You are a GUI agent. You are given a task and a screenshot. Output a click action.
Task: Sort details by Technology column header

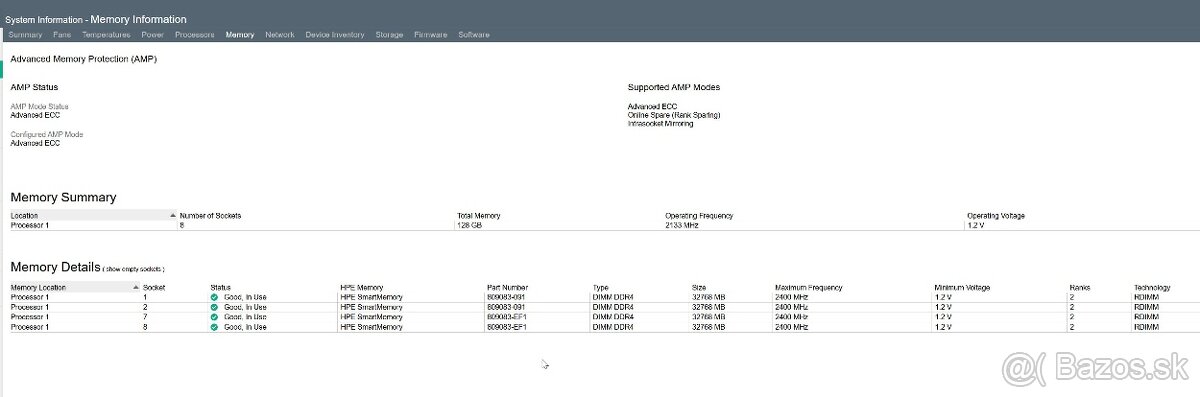point(1152,287)
